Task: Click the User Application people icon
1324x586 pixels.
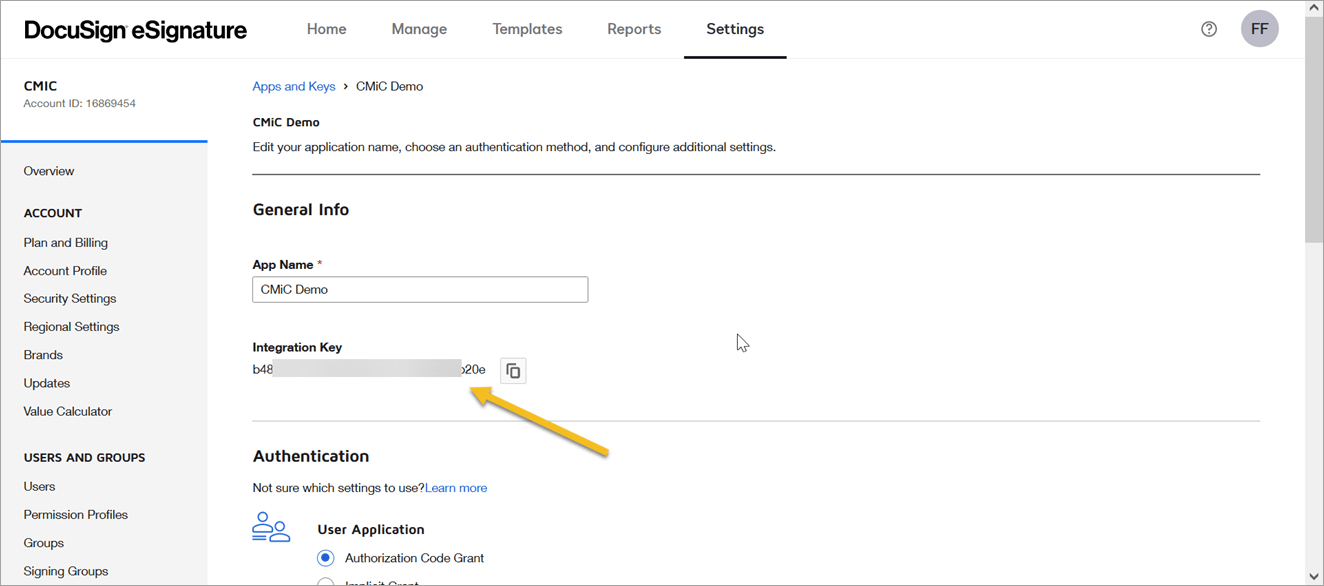Action: 271,527
